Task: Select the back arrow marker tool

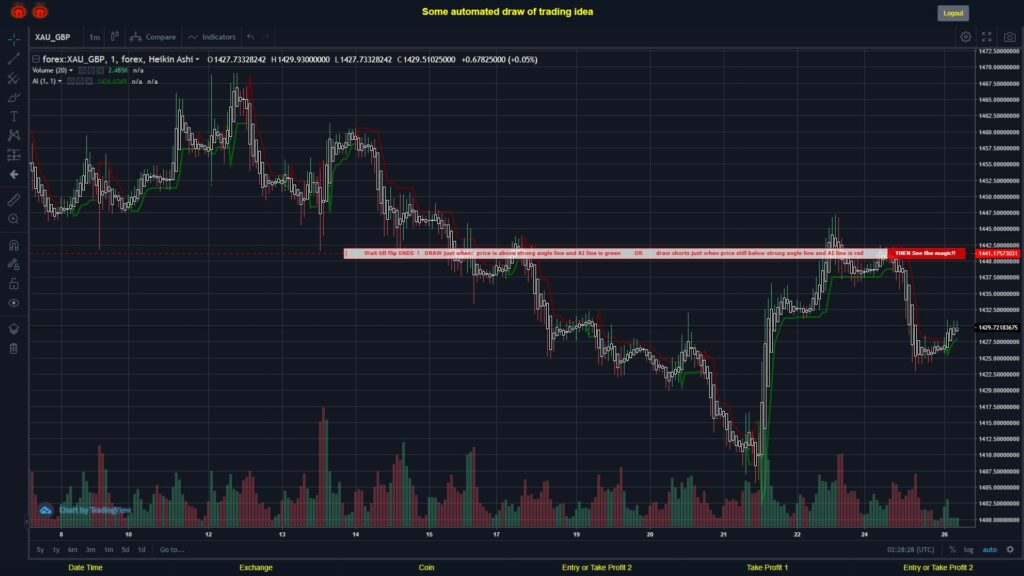Action: pos(14,174)
